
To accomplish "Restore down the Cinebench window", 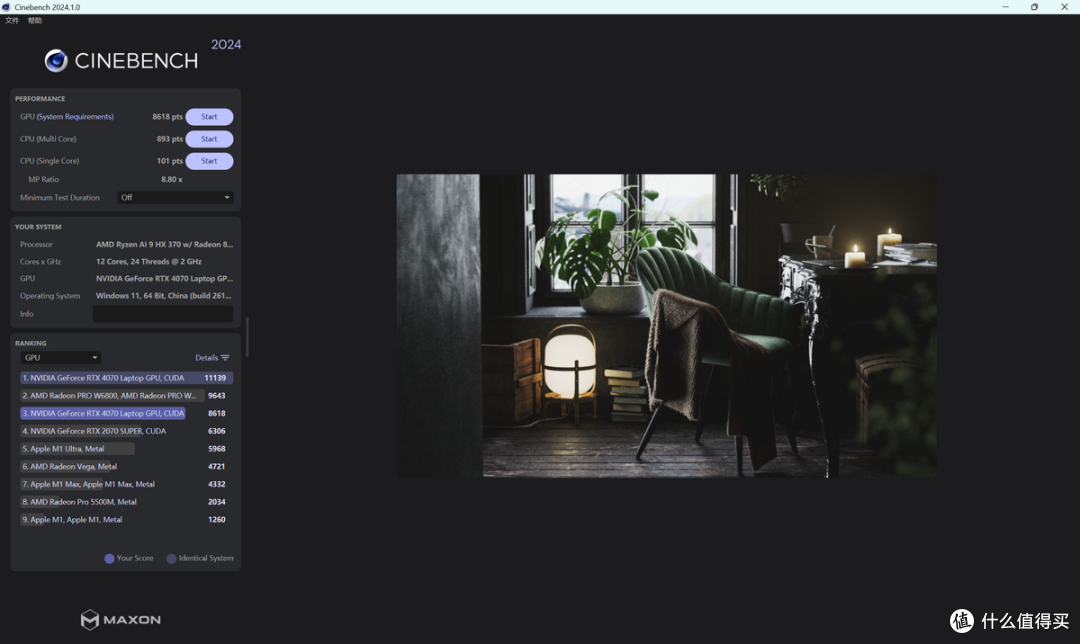I will (1034, 7).
